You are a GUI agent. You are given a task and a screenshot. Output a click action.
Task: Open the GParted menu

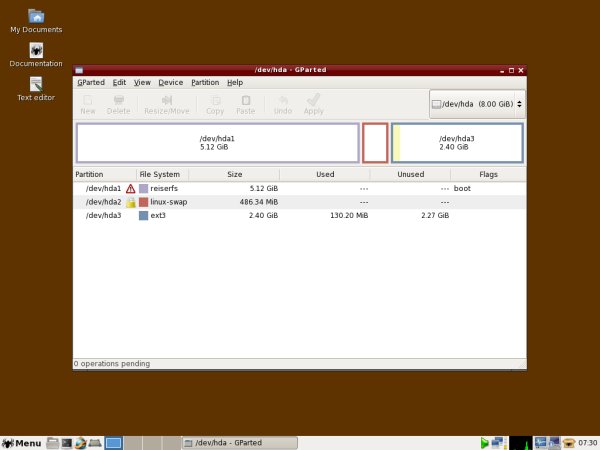[x=91, y=82]
